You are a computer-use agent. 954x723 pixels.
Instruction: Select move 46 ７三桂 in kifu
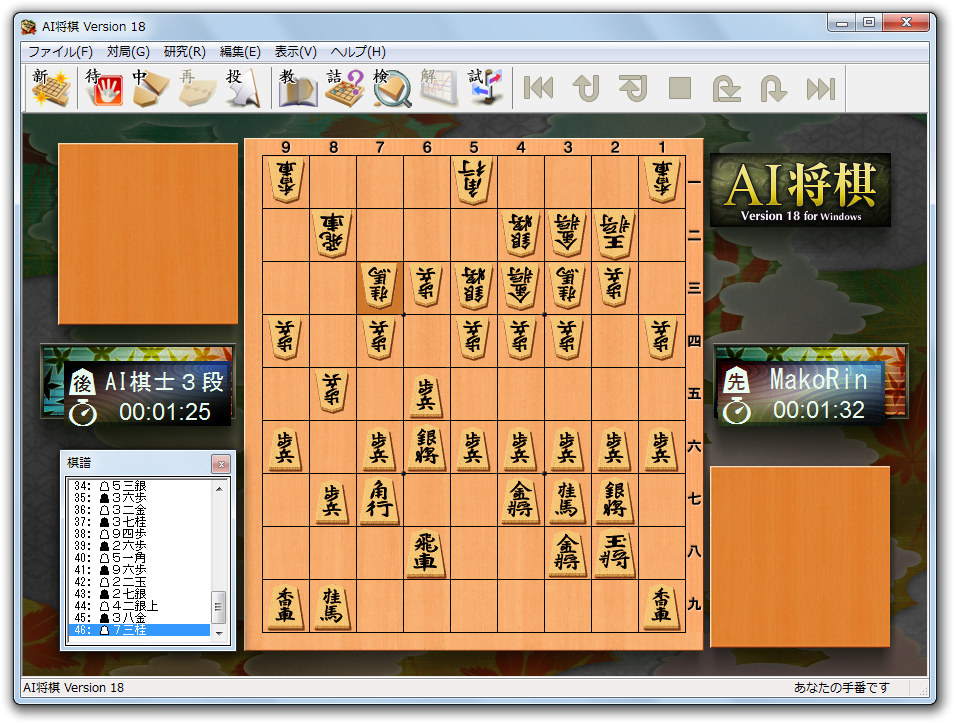coord(140,630)
